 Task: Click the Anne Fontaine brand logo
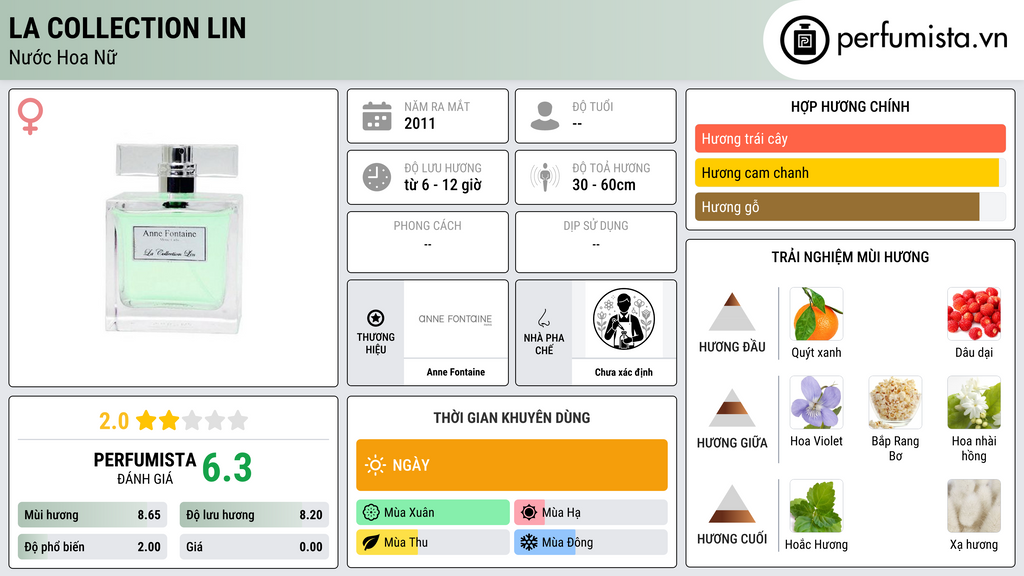(455, 319)
